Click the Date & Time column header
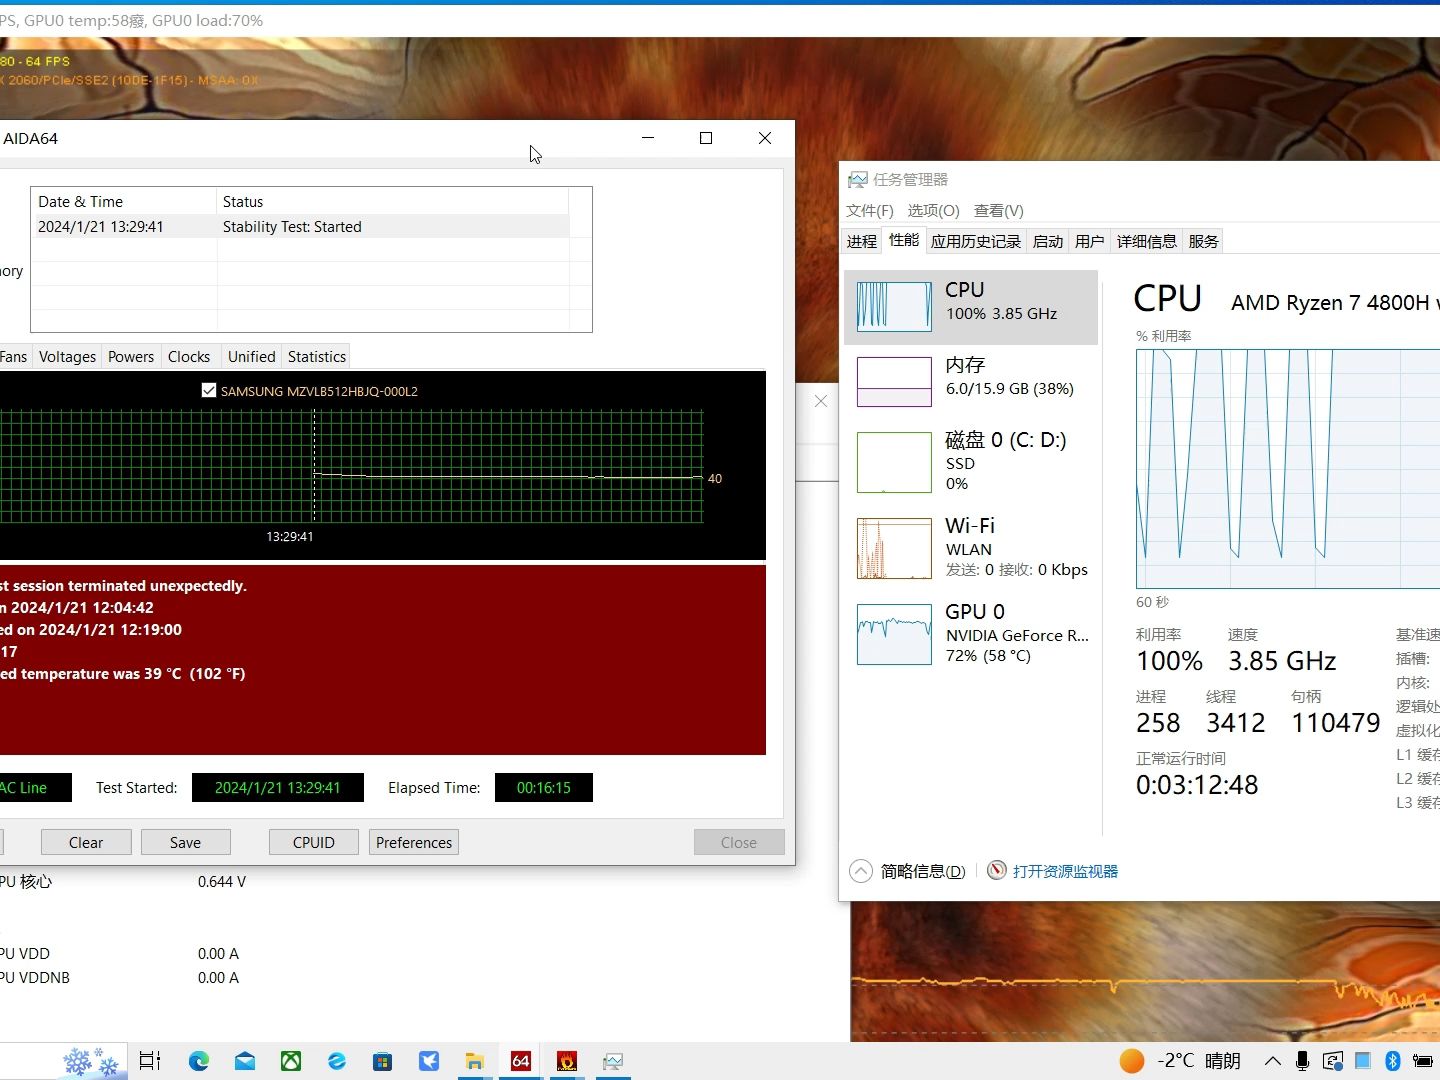 124,201
